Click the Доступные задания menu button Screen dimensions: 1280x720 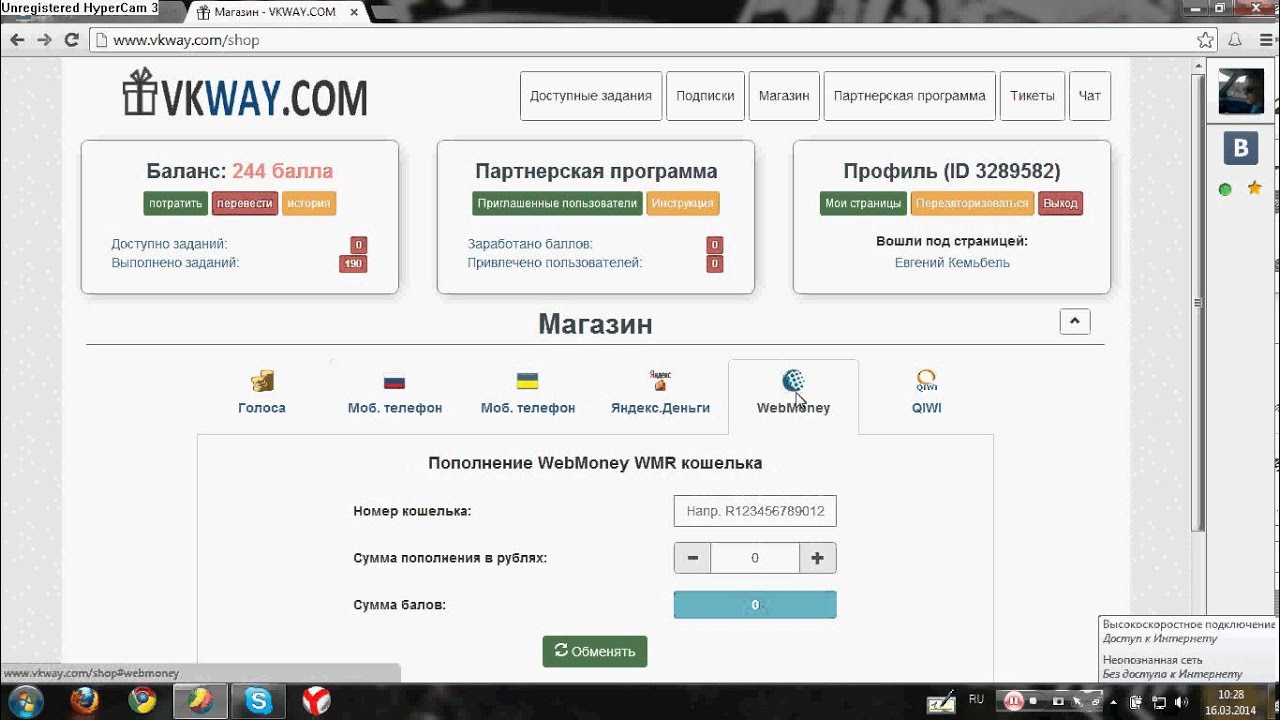pyautogui.click(x=591, y=96)
